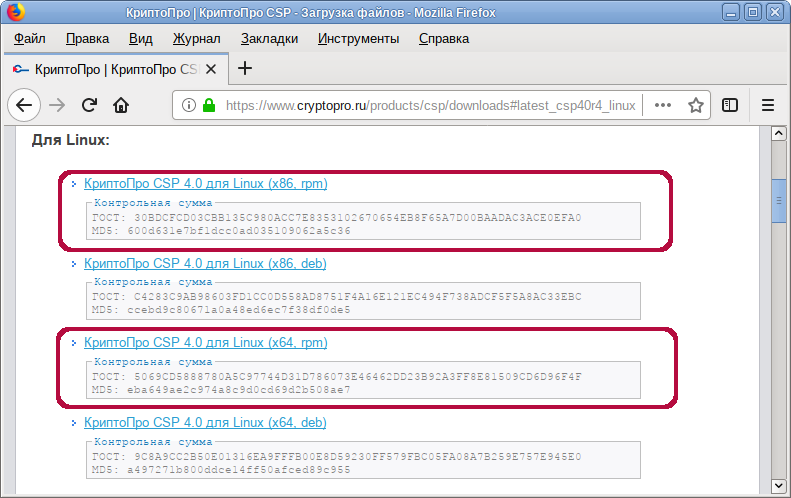Minimize the Firefox window

click(730, 12)
